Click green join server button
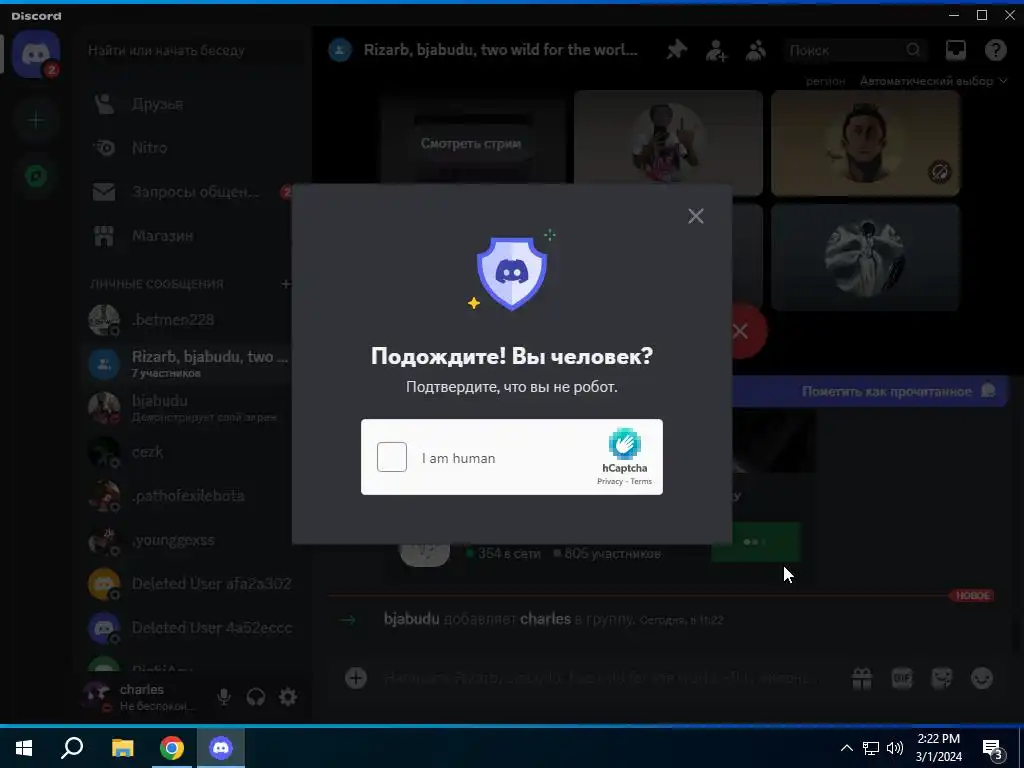Screen dimensions: 1024x768 point(756,542)
